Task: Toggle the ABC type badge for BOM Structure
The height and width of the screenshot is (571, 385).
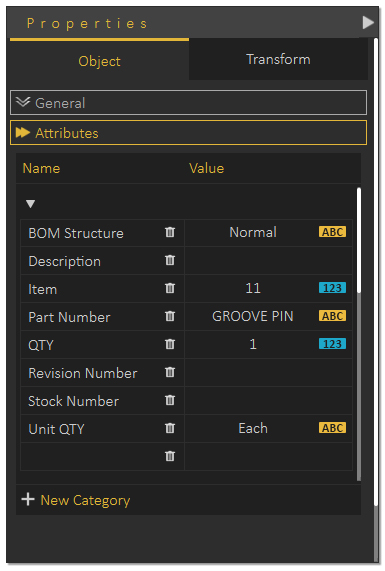Action: point(332,232)
